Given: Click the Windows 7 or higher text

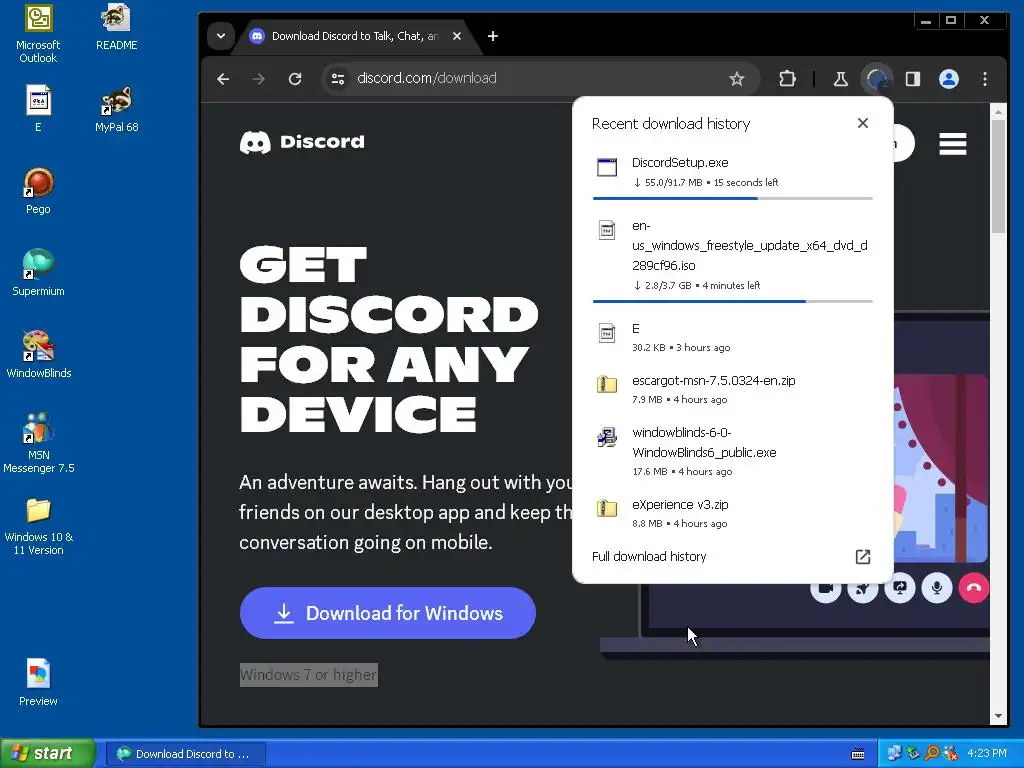Looking at the screenshot, I should coord(308,675).
